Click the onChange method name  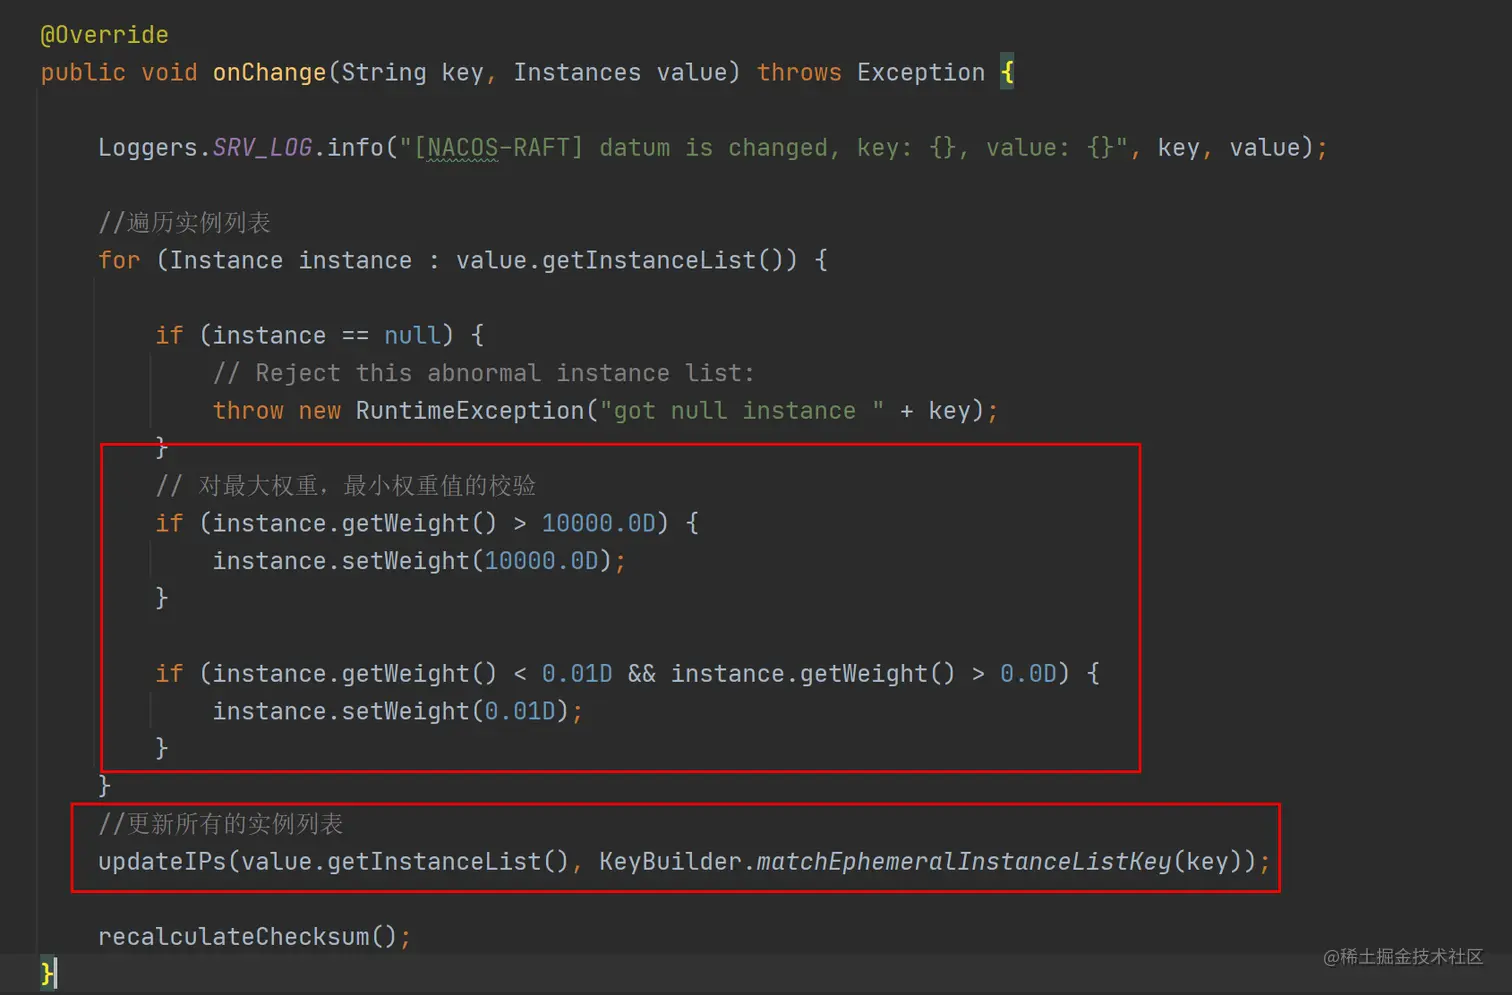[269, 73]
